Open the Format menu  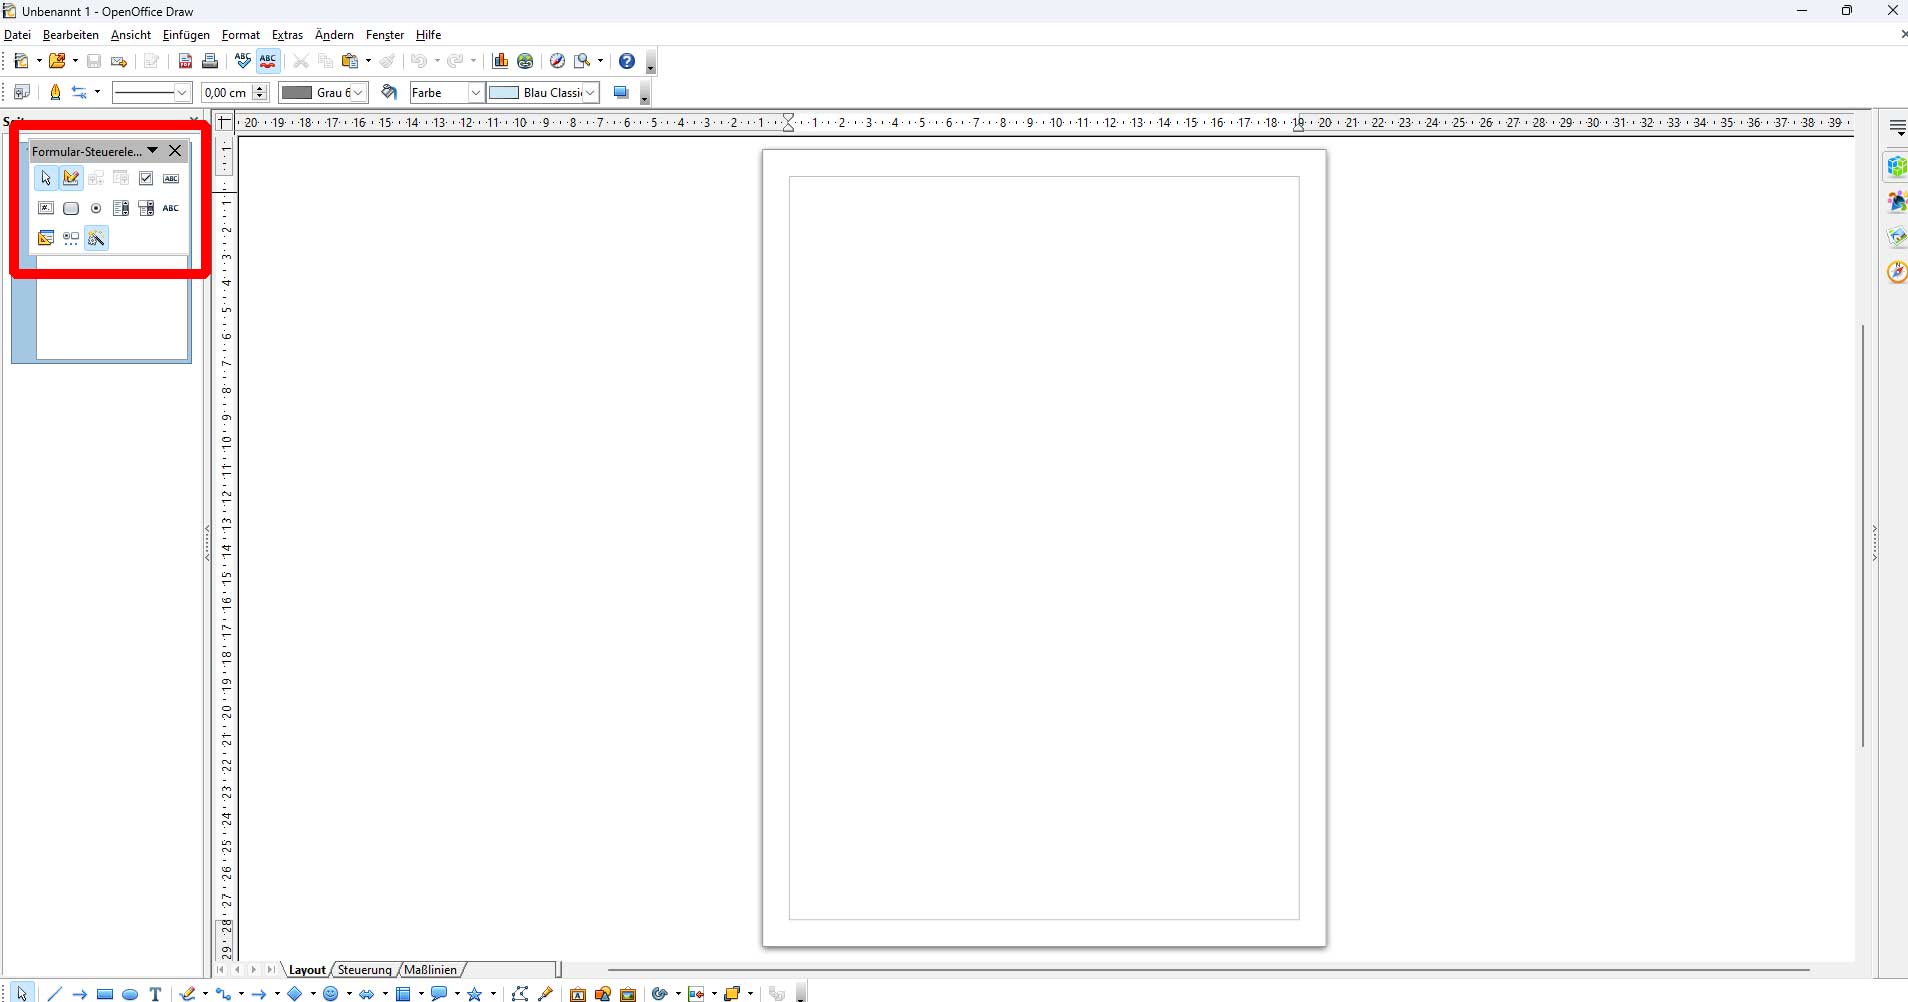pyautogui.click(x=241, y=34)
